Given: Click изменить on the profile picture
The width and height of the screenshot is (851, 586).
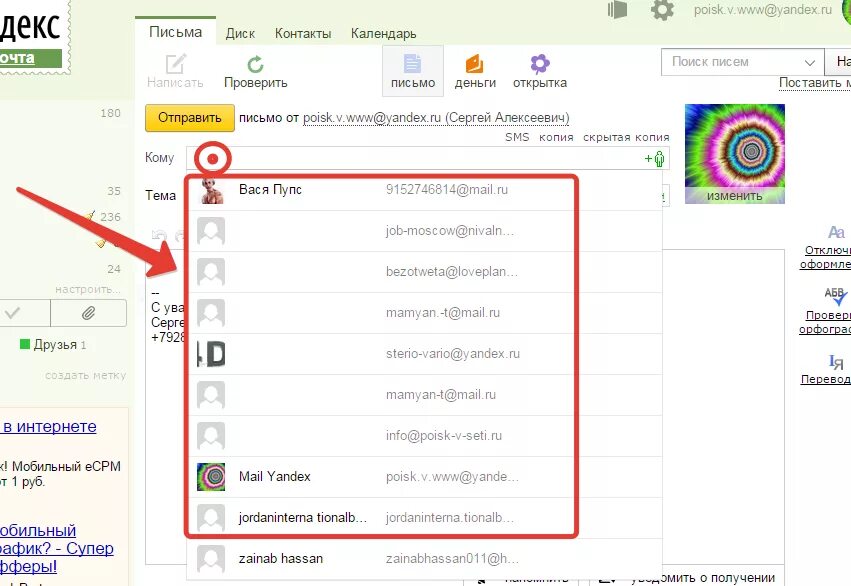Looking at the screenshot, I should tap(734, 196).
